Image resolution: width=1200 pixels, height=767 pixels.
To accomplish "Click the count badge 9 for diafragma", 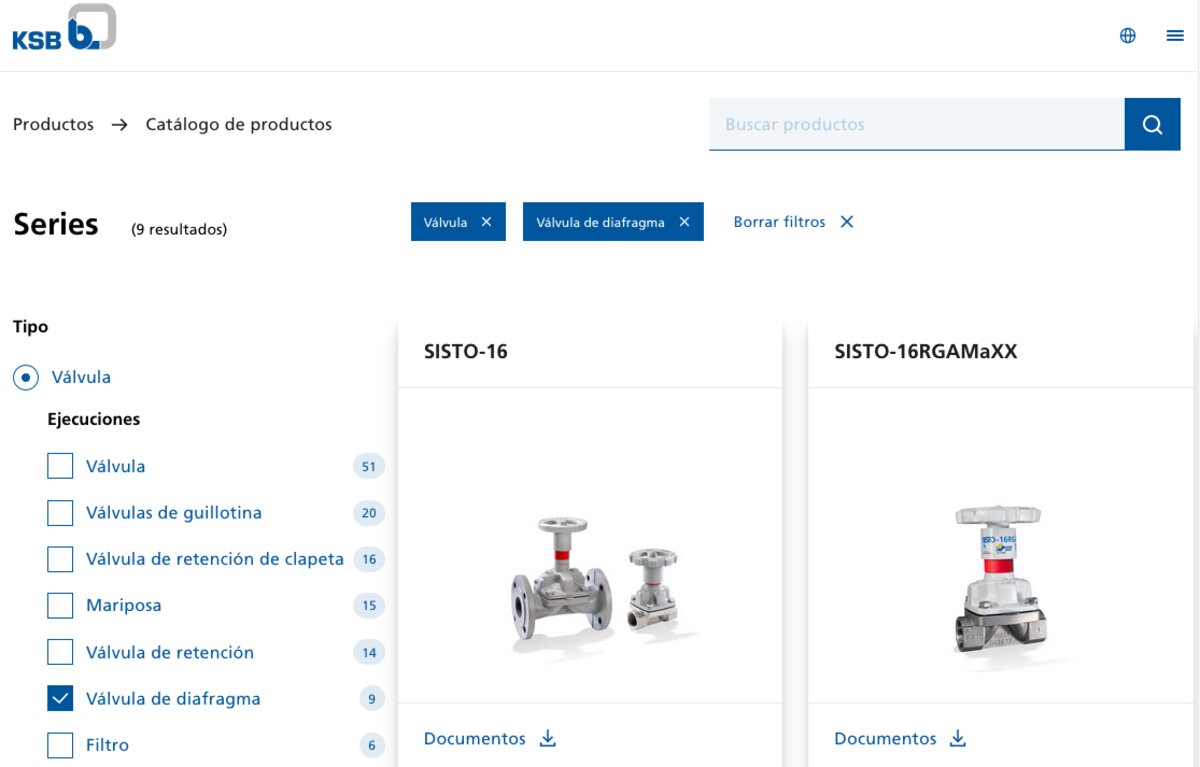I will (371, 699).
